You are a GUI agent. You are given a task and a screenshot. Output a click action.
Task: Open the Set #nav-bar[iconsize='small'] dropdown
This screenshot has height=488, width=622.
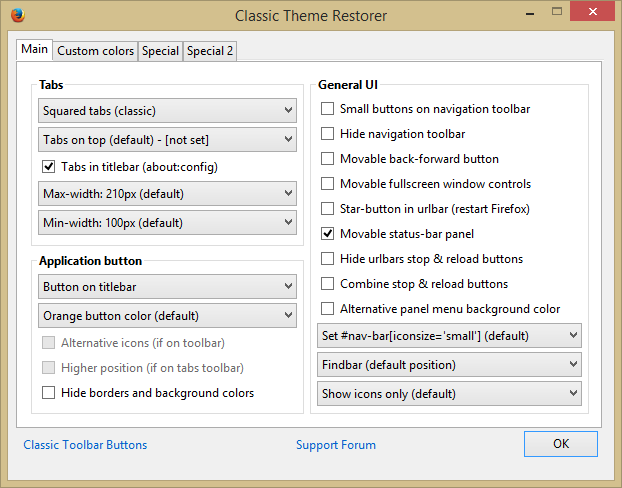[x=449, y=336]
